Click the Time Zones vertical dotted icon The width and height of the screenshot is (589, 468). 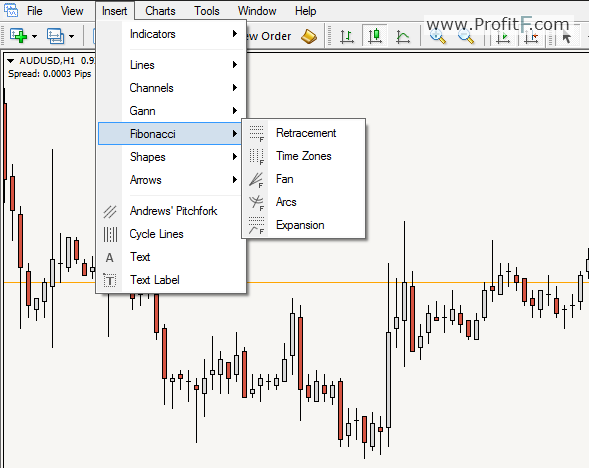click(257, 156)
